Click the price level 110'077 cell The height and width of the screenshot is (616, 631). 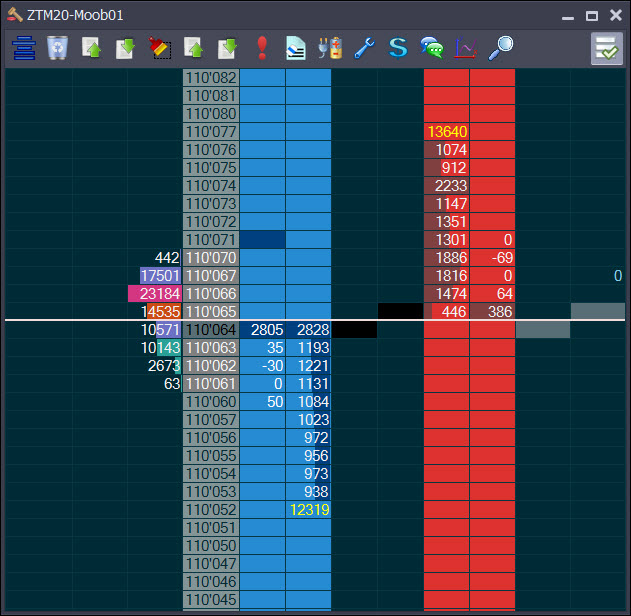point(211,132)
